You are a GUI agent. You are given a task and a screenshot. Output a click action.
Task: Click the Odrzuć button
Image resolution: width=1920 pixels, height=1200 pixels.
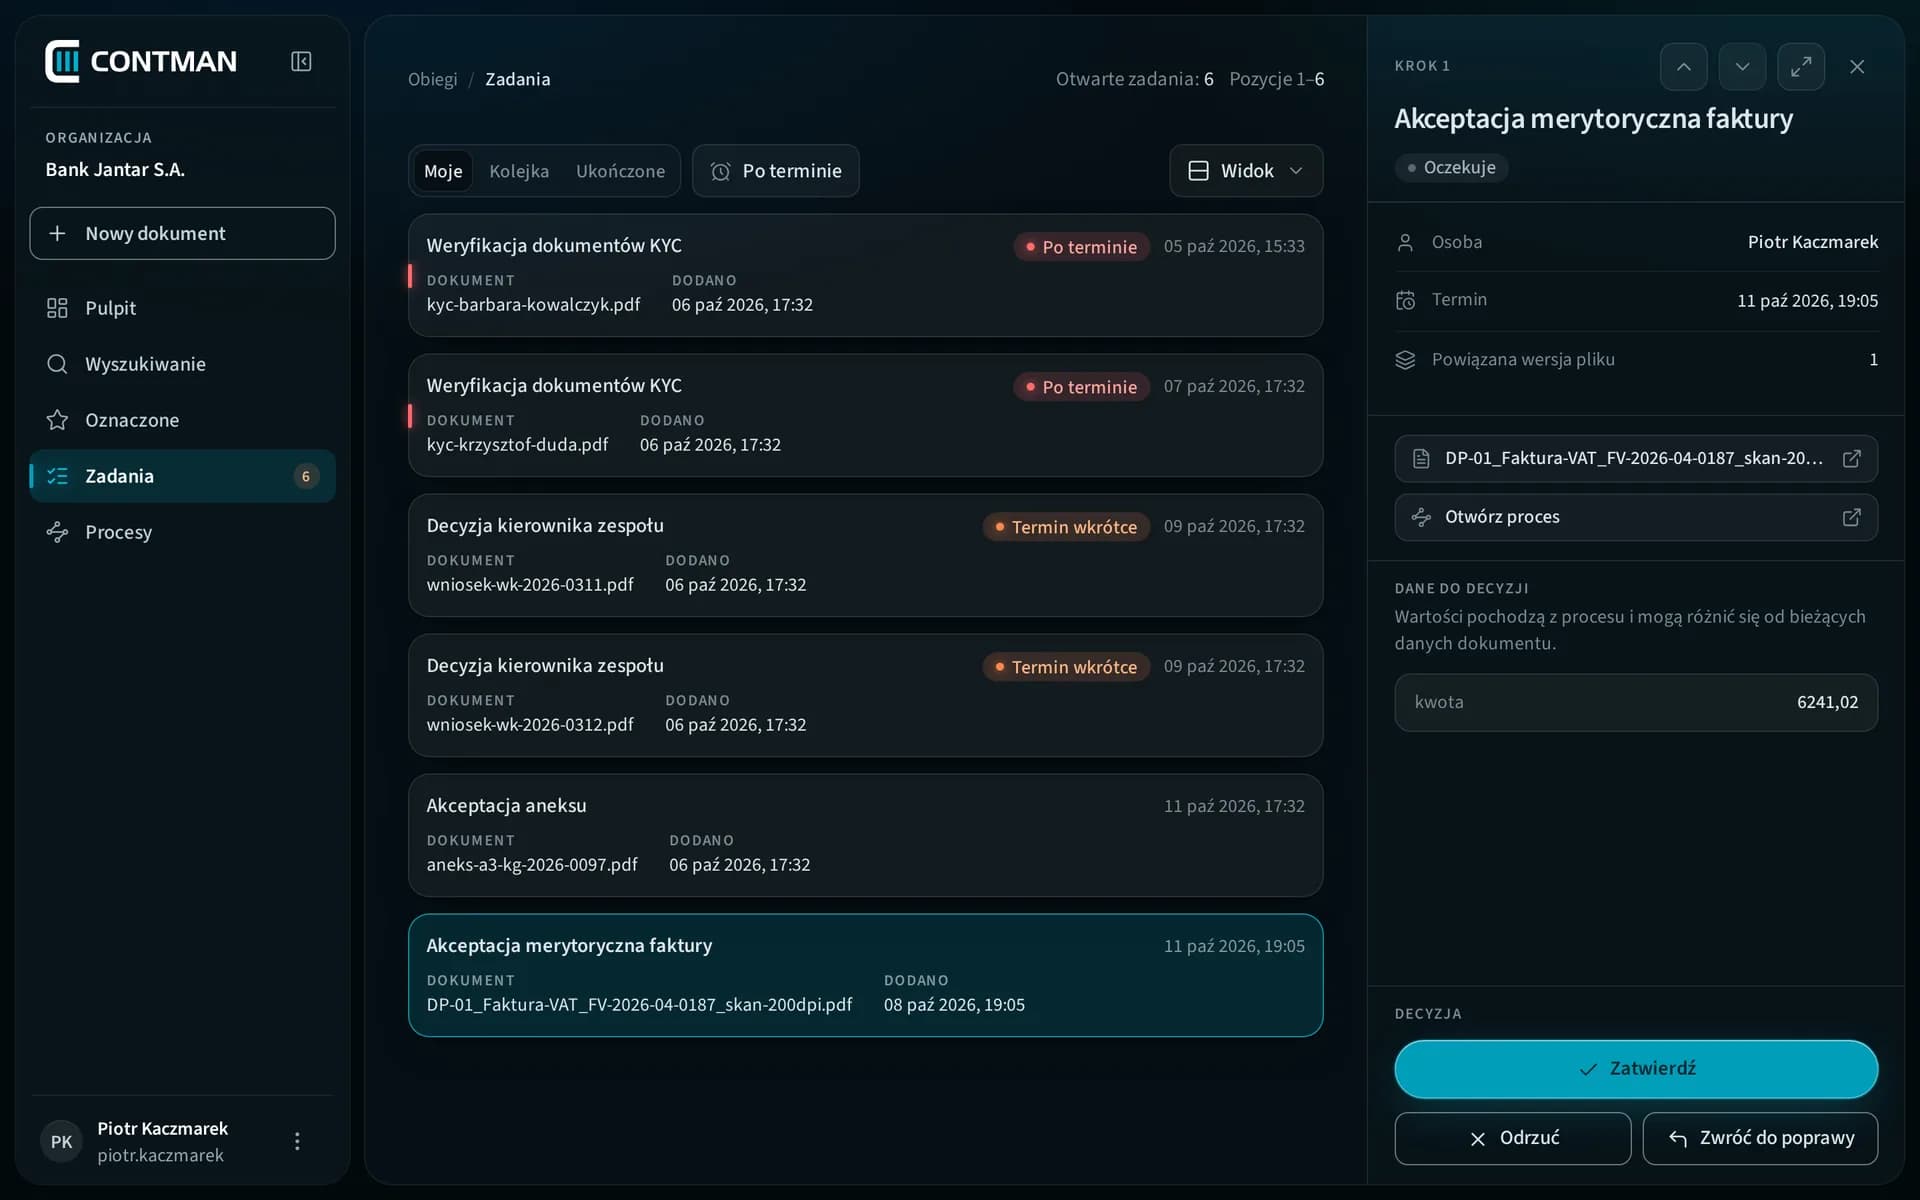(x=1513, y=1138)
